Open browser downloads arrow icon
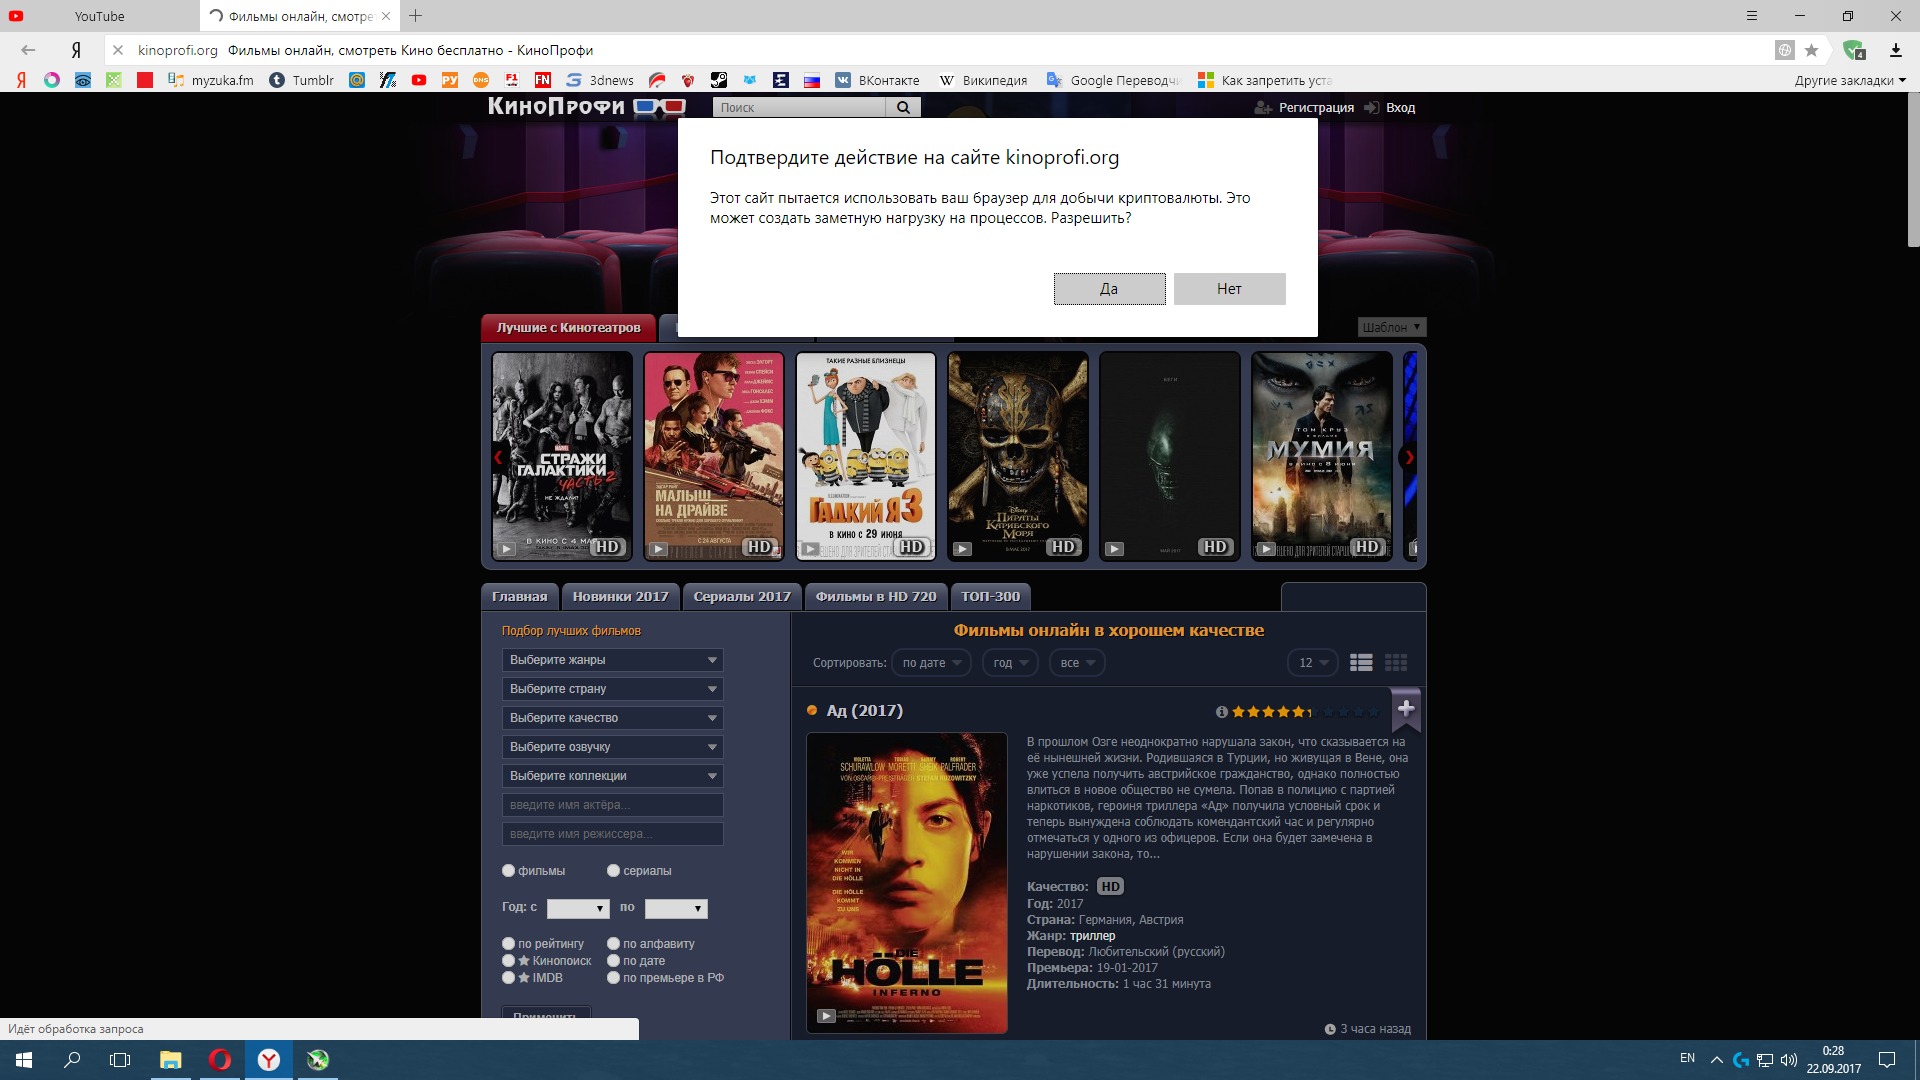 (1895, 50)
